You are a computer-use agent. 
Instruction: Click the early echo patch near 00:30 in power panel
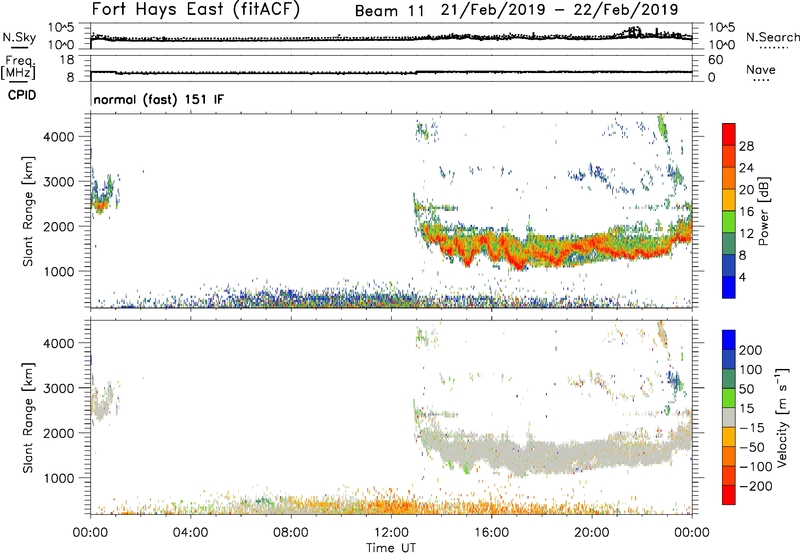tap(102, 196)
